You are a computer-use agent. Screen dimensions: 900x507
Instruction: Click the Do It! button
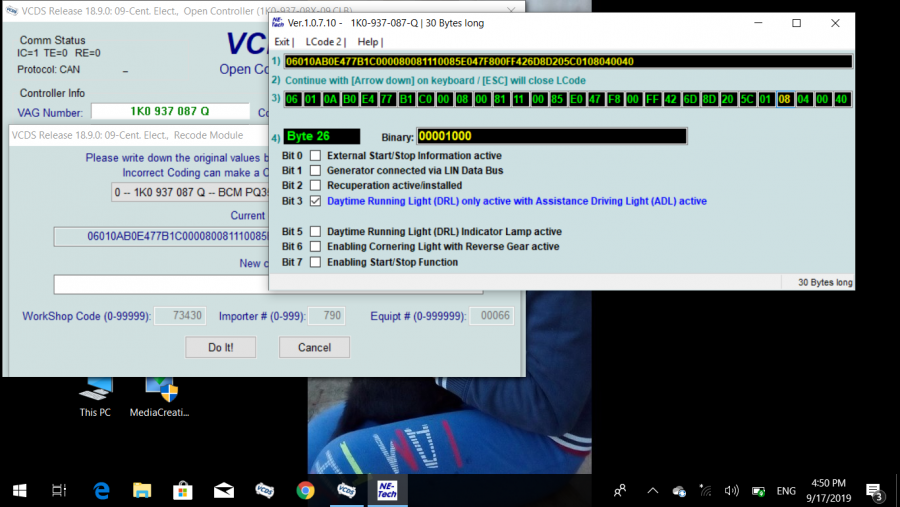pos(220,347)
